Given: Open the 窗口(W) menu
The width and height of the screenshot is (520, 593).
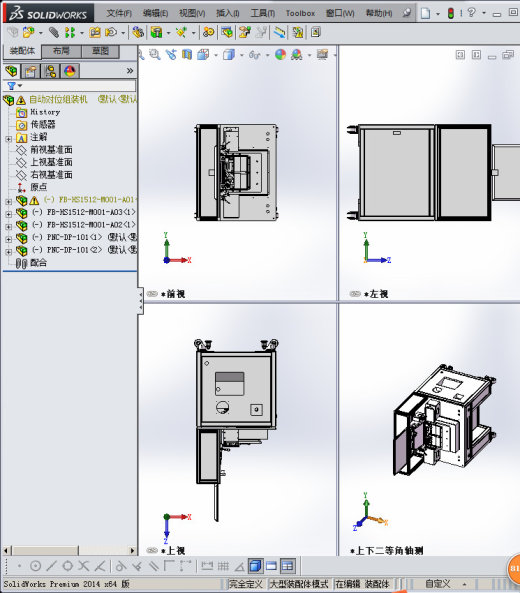Looking at the screenshot, I should tap(340, 13).
